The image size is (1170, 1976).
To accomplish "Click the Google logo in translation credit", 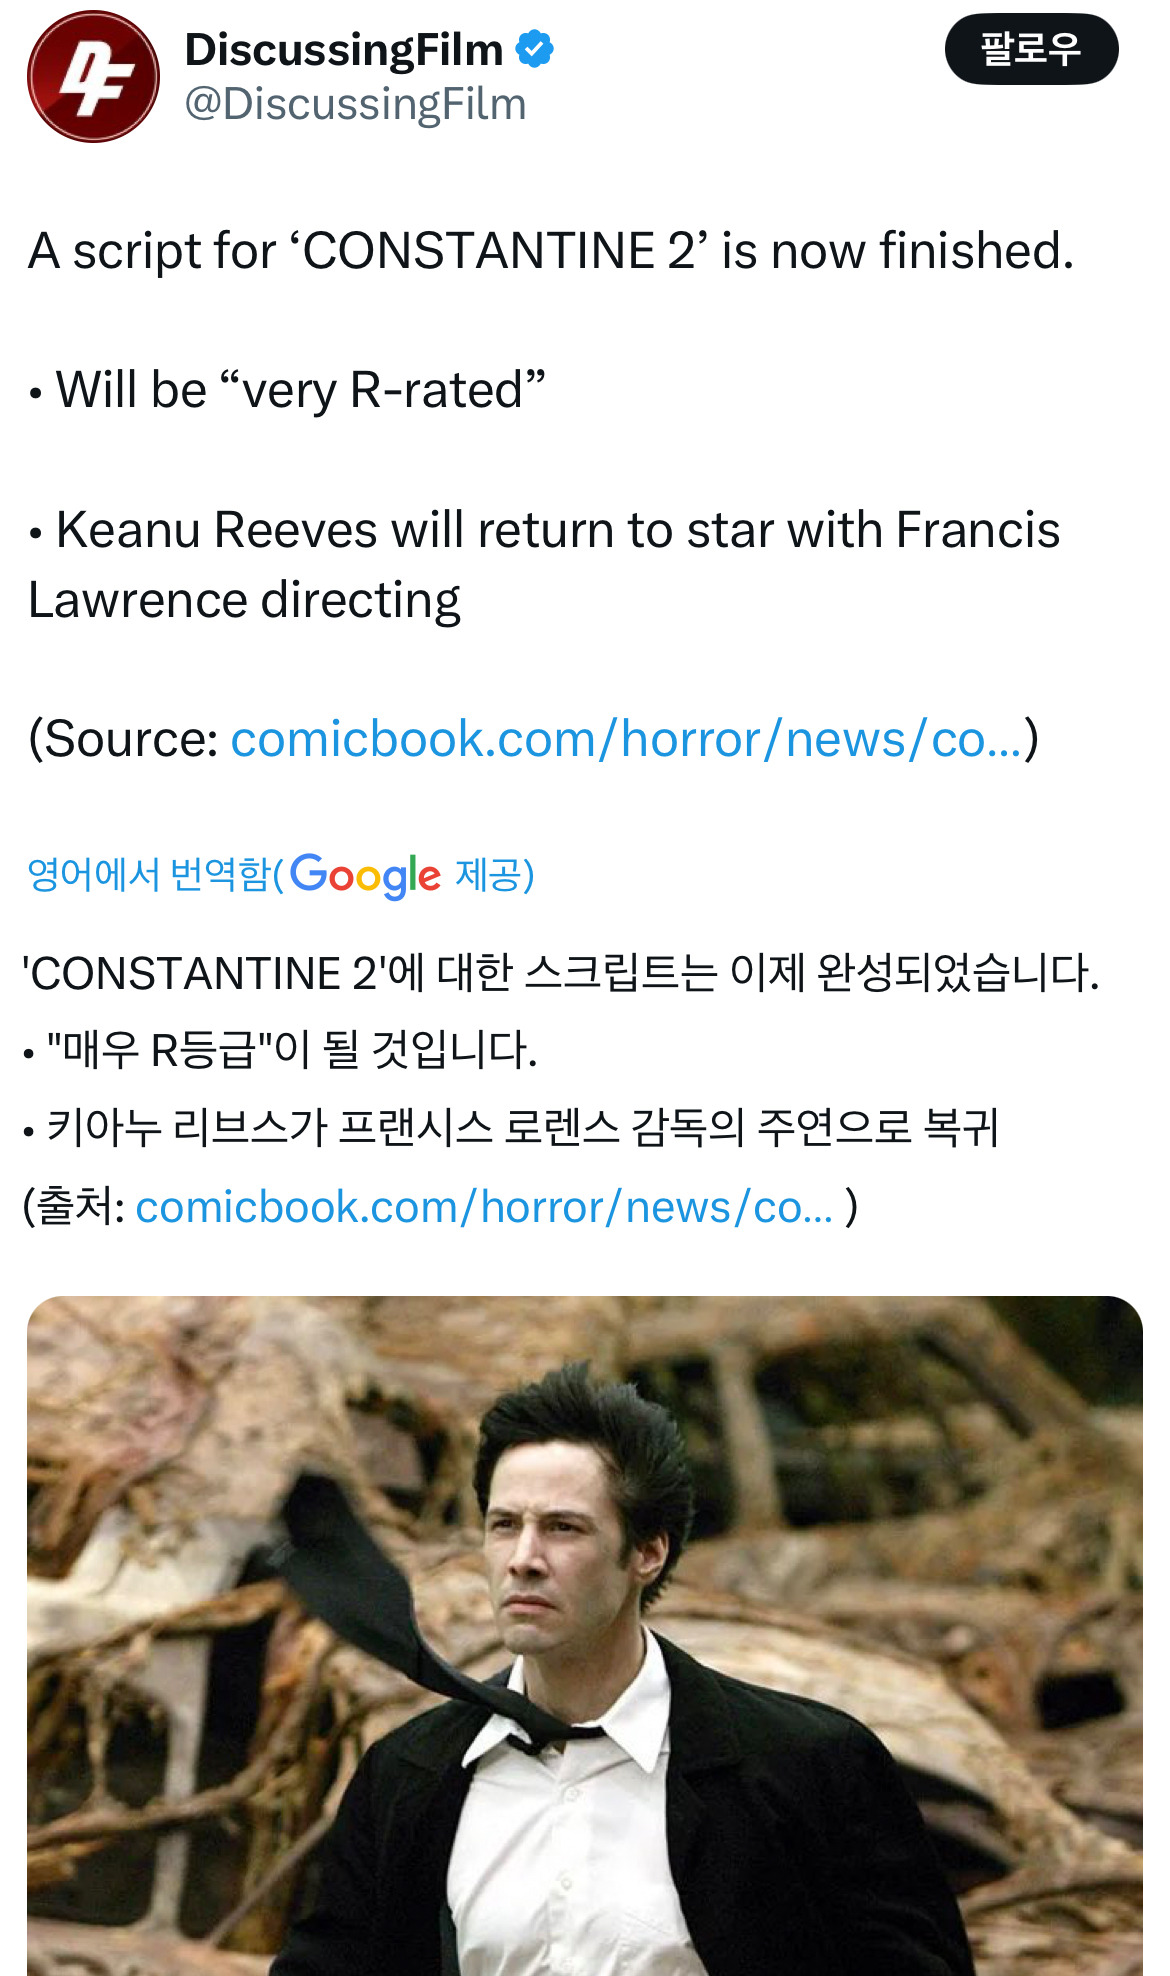I will coord(365,875).
